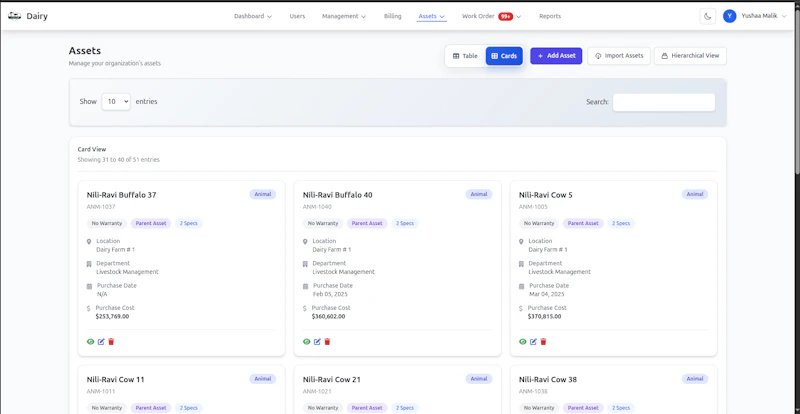Go to Users page

(297, 16)
